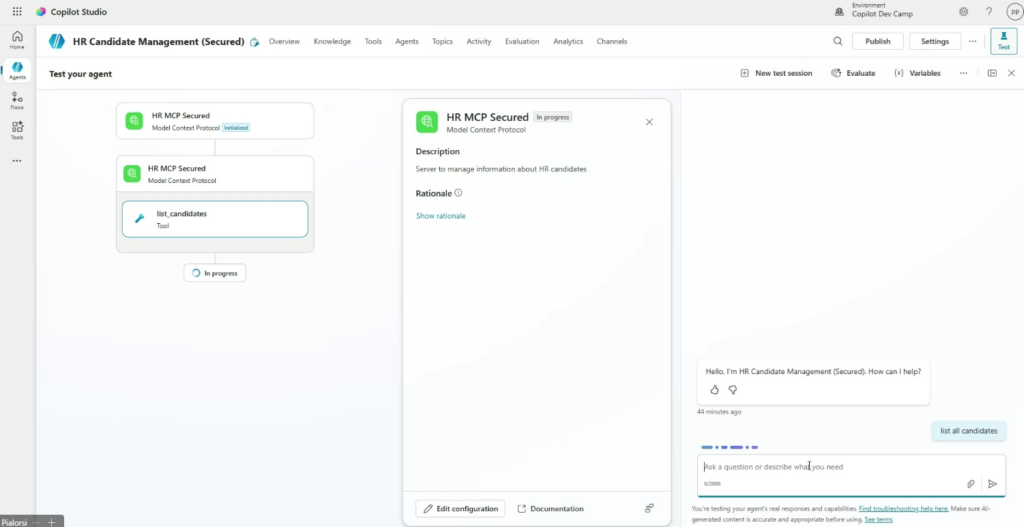Open the Overview tab
This screenshot has height=527, width=1024.
click(x=284, y=41)
